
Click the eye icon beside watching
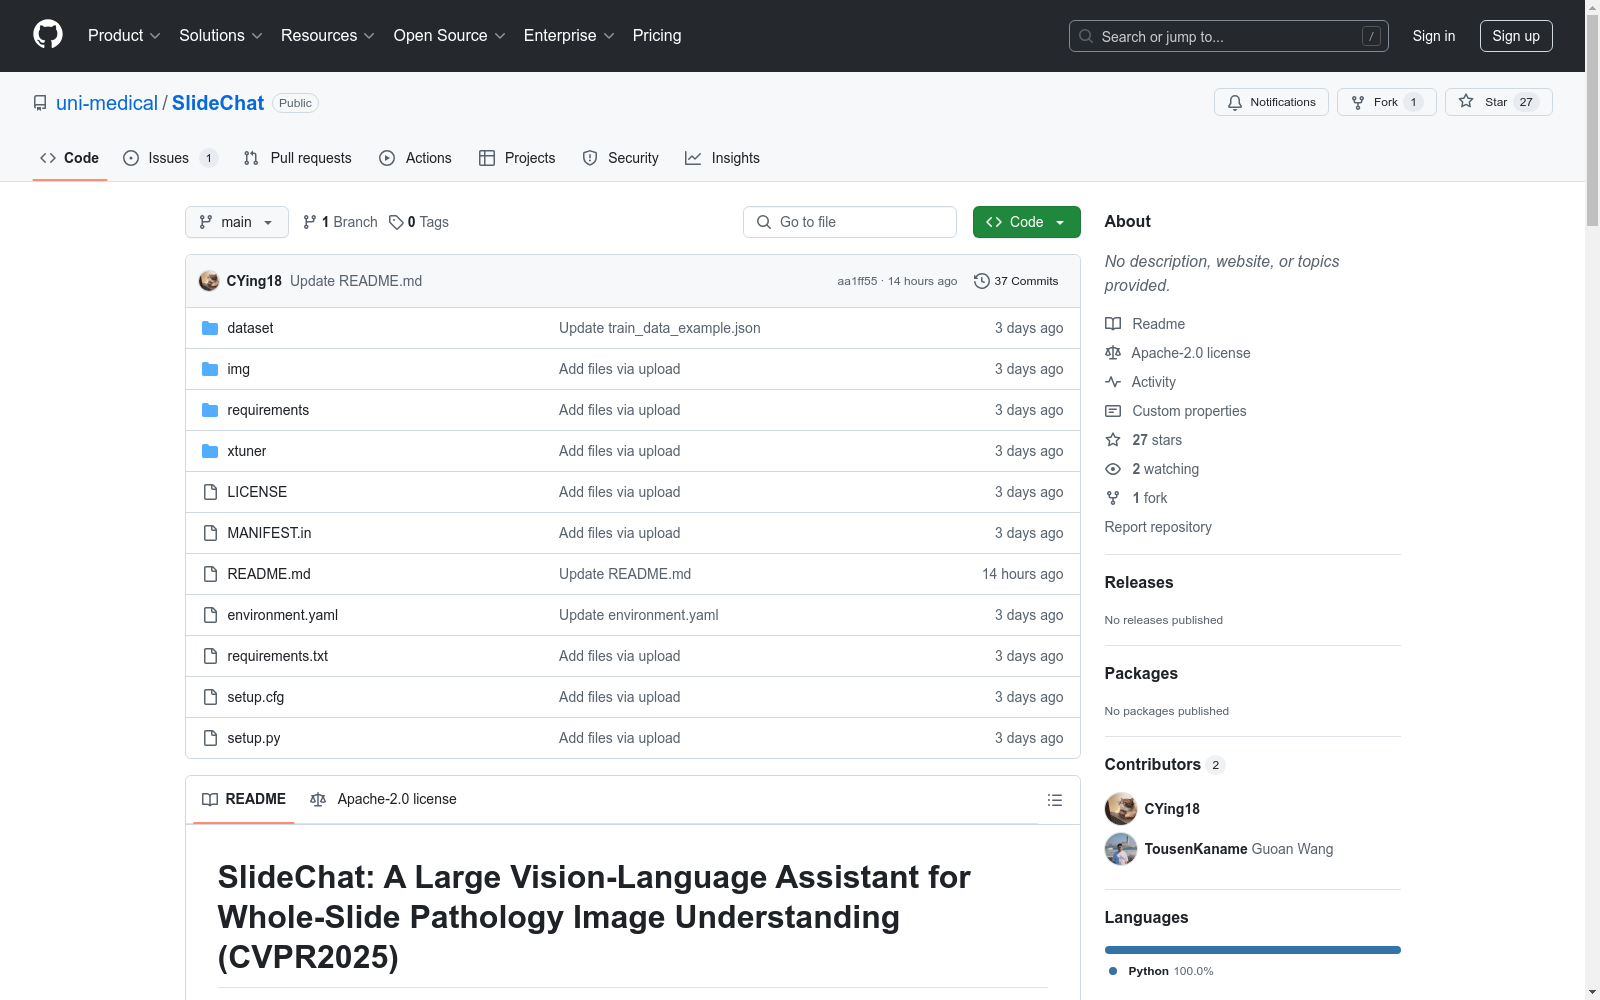[1113, 469]
